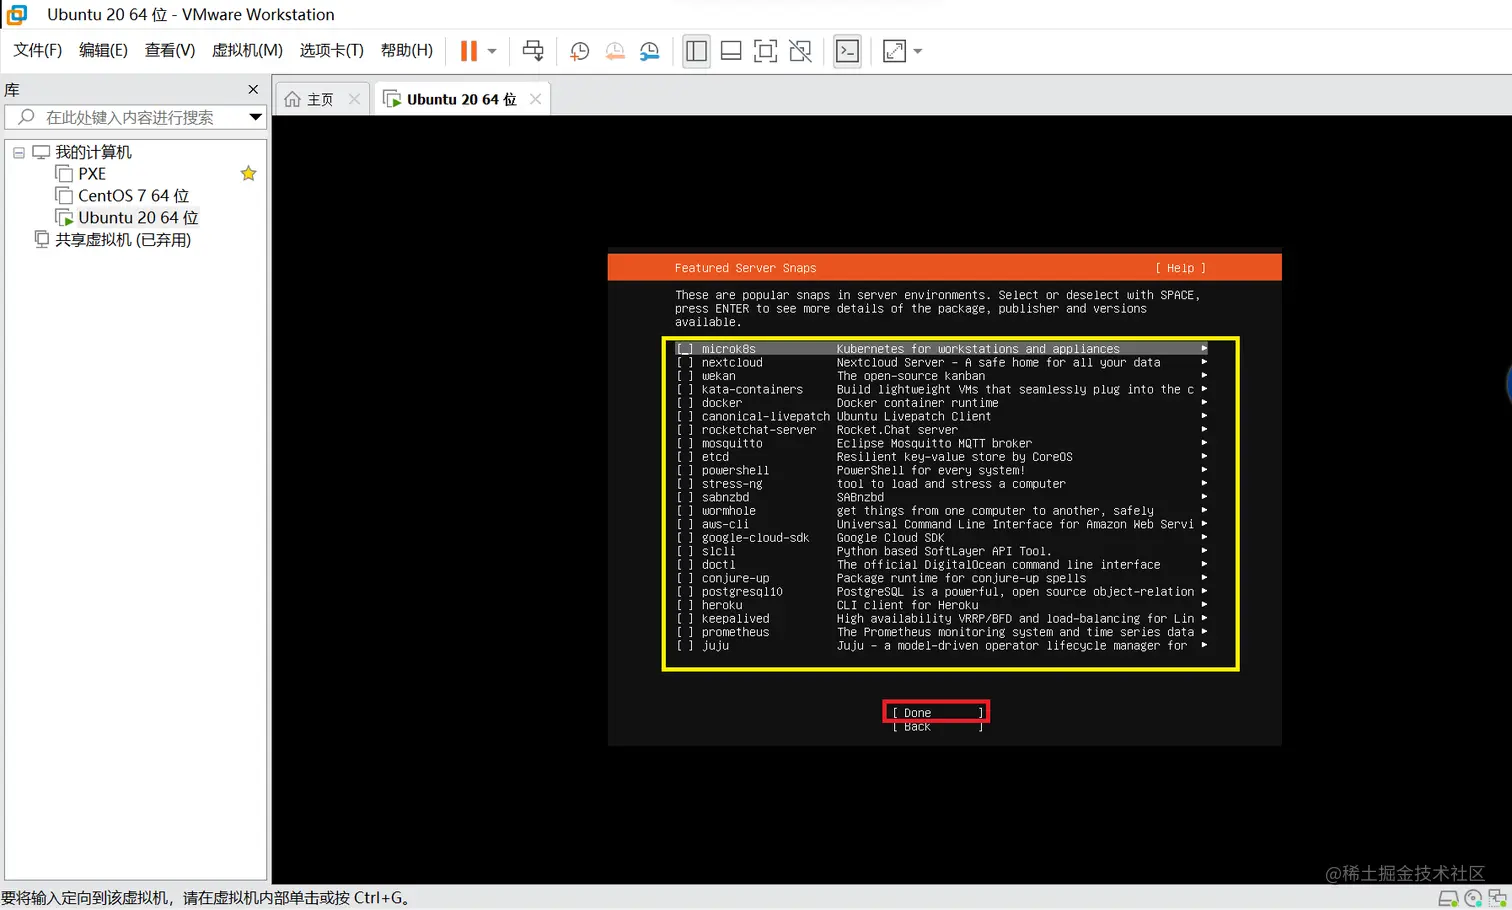This screenshot has height=910, width=1512.
Task: Click the Done button
Action: pyautogui.click(x=937, y=713)
